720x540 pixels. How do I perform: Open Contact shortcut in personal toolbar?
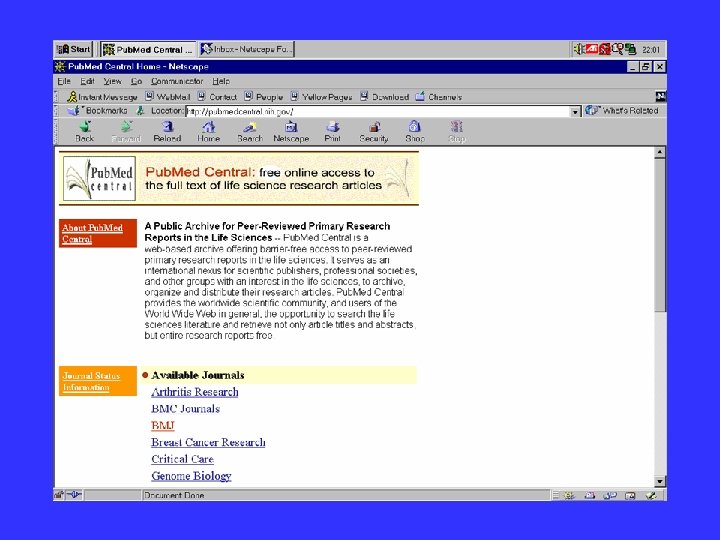point(218,97)
